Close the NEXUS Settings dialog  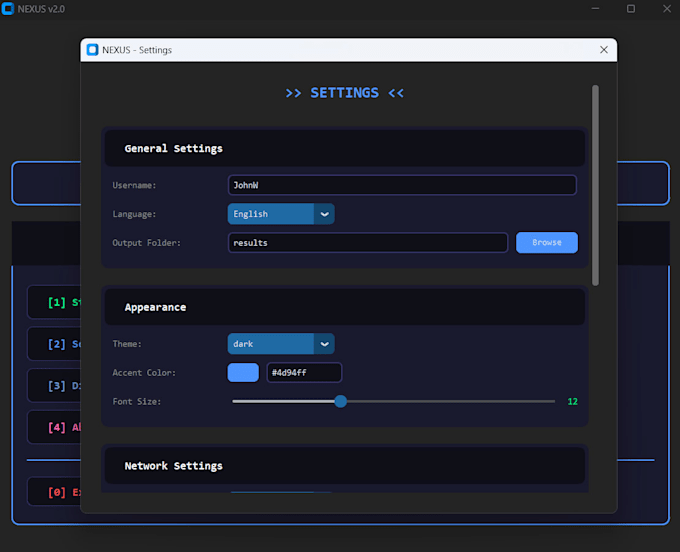(604, 50)
